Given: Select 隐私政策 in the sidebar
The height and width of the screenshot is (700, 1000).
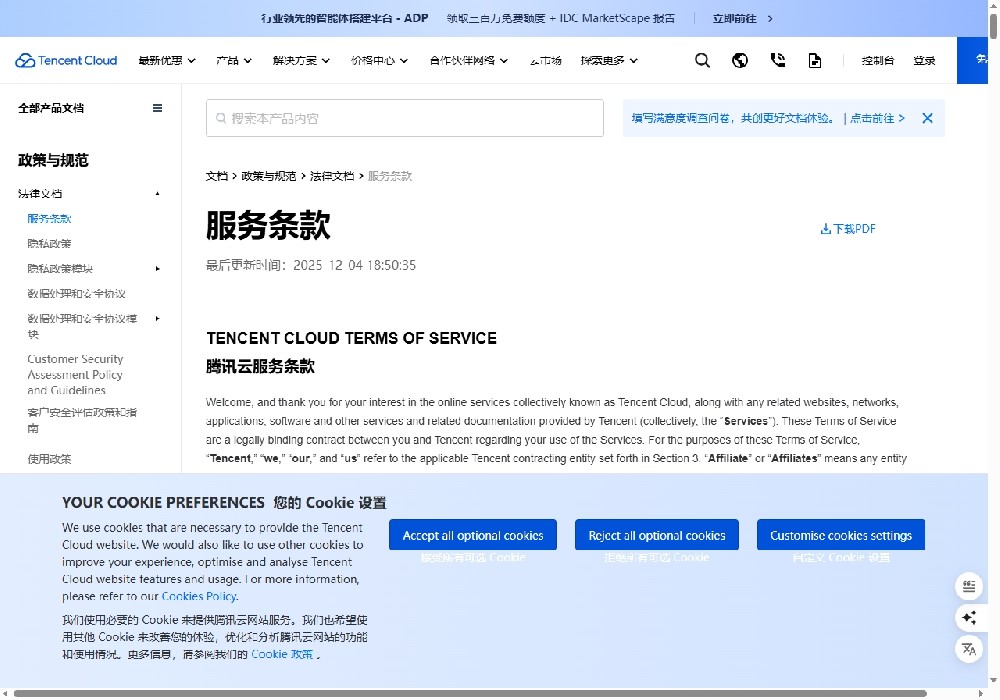Looking at the screenshot, I should tap(50, 243).
